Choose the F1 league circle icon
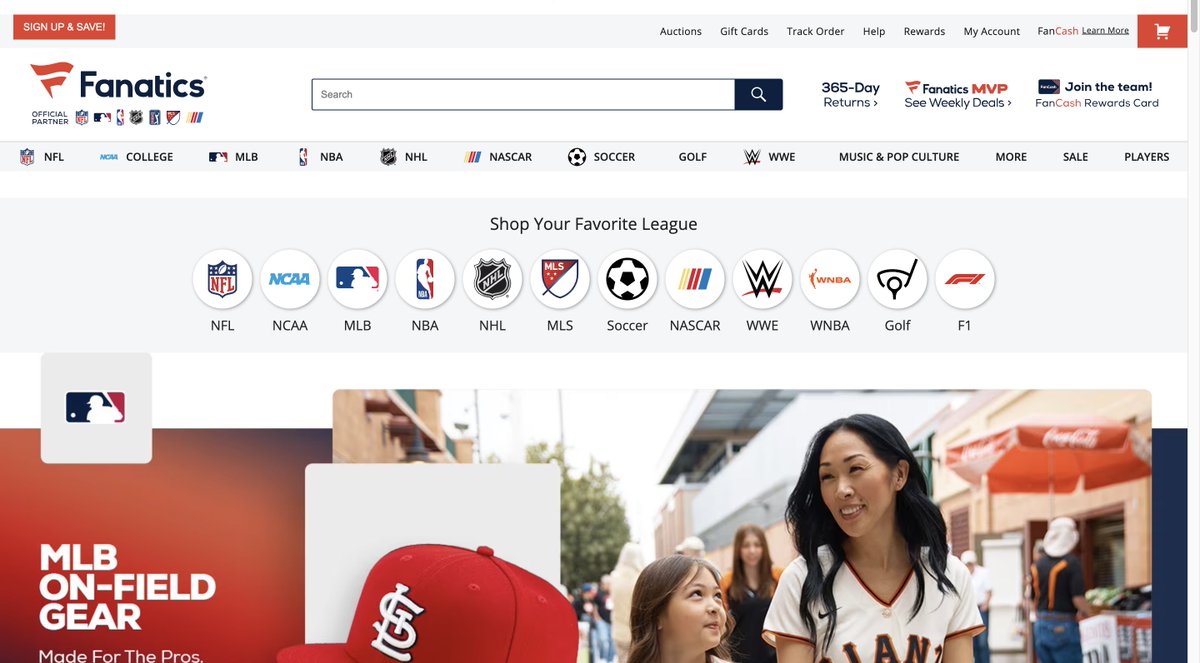 pyautogui.click(x=965, y=279)
